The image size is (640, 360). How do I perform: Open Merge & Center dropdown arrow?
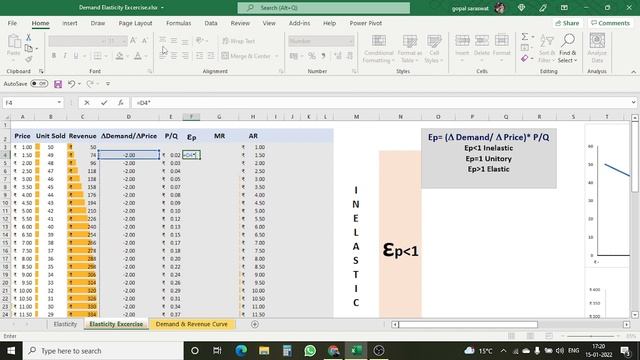click(x=276, y=56)
